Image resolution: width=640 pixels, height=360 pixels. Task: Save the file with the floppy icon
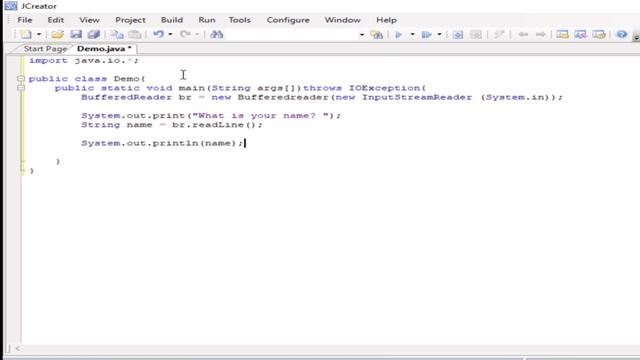(x=76, y=35)
